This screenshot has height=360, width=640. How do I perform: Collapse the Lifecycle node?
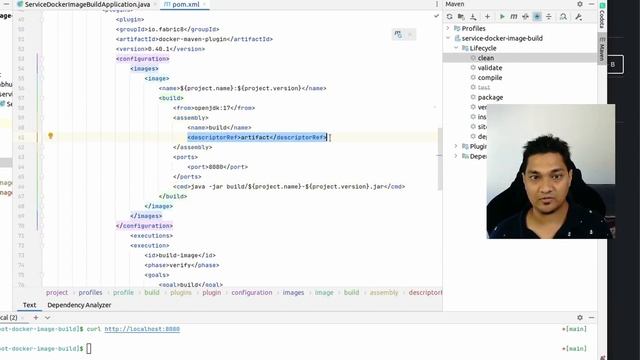[x=456, y=48]
